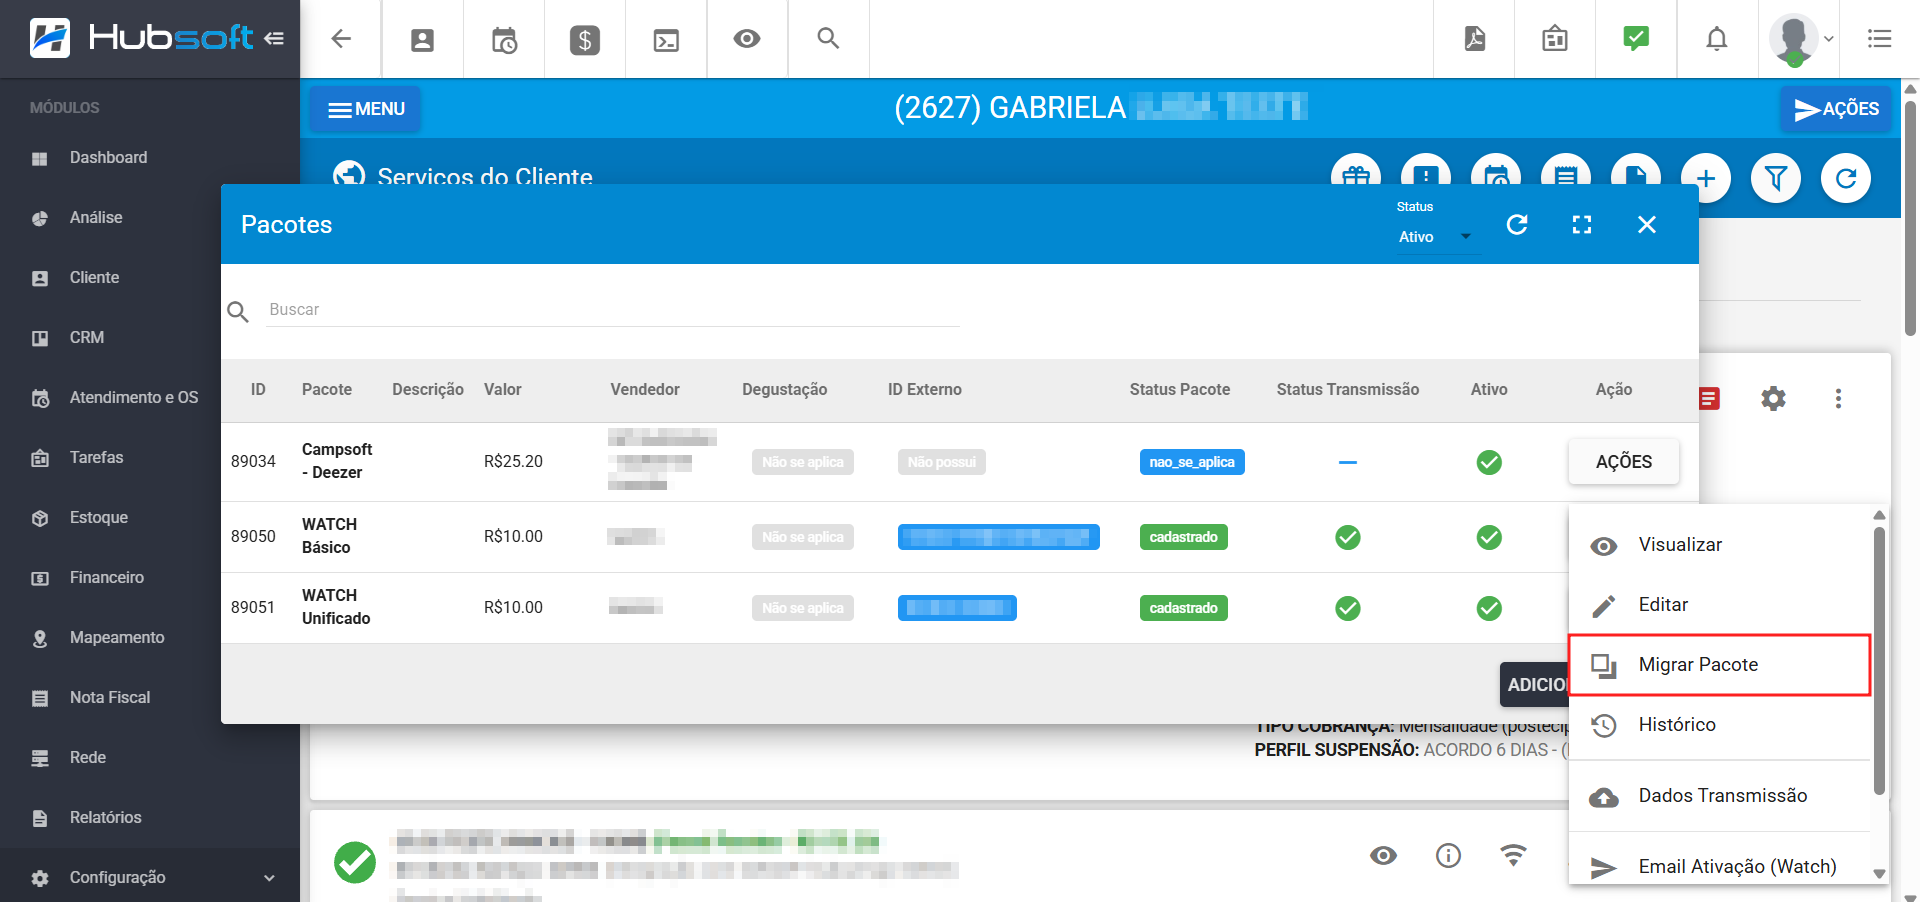The width and height of the screenshot is (1920, 902).
Task: Choose Histórico in the actions menu
Action: click(1677, 725)
